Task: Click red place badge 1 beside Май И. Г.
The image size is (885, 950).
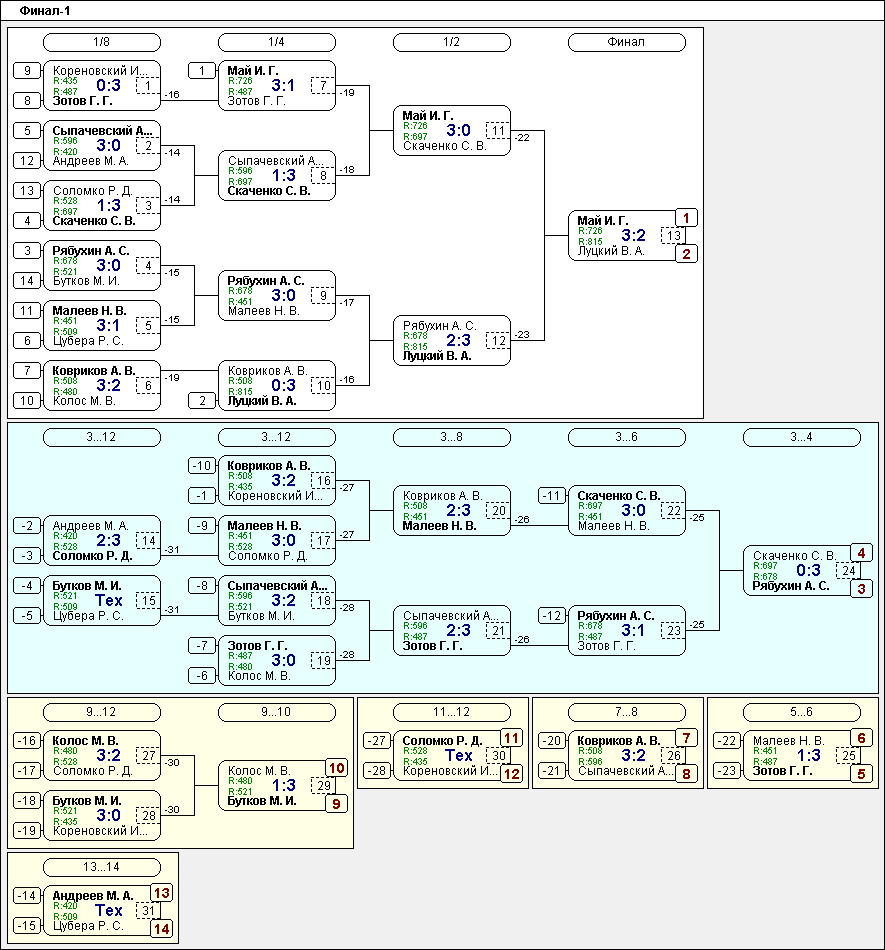Action: pyautogui.click(x=686, y=218)
